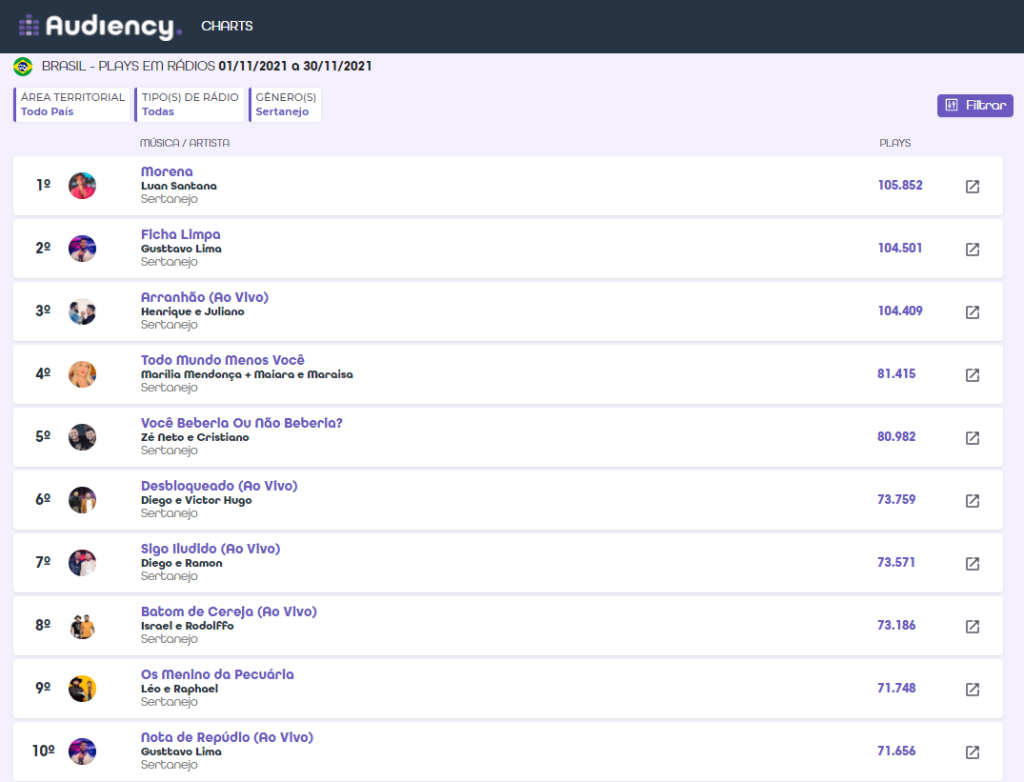
Task: Click the Audiency logo in header
Action: 100,26
